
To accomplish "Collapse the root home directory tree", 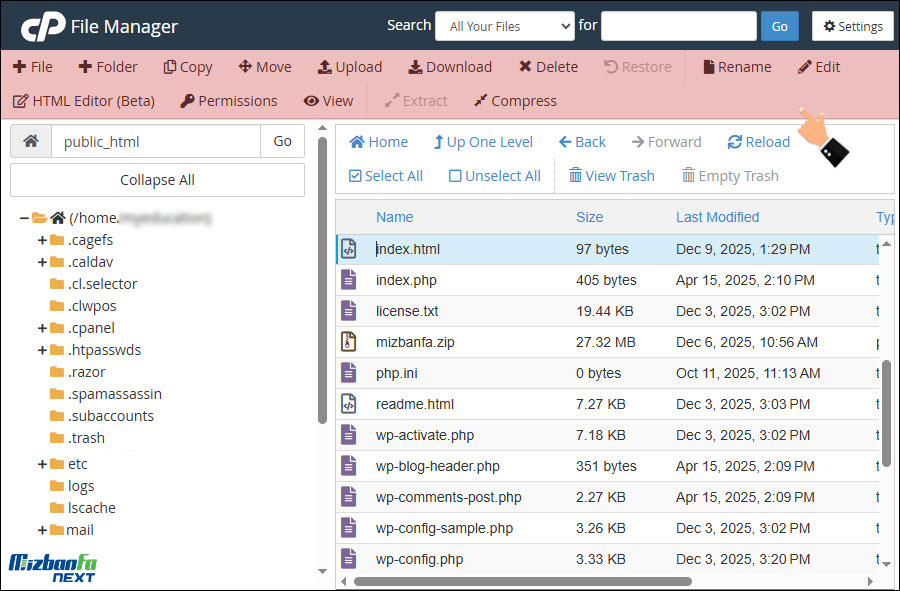I will [x=24, y=218].
